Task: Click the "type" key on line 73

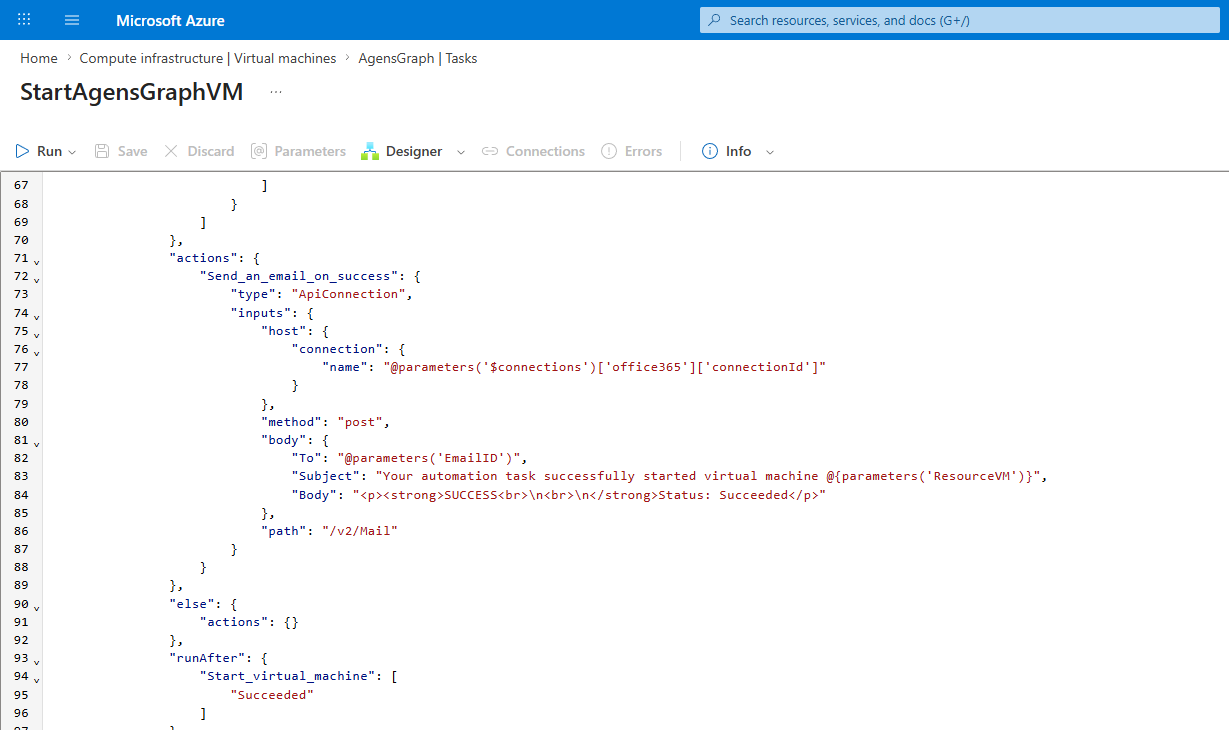Action: (254, 294)
